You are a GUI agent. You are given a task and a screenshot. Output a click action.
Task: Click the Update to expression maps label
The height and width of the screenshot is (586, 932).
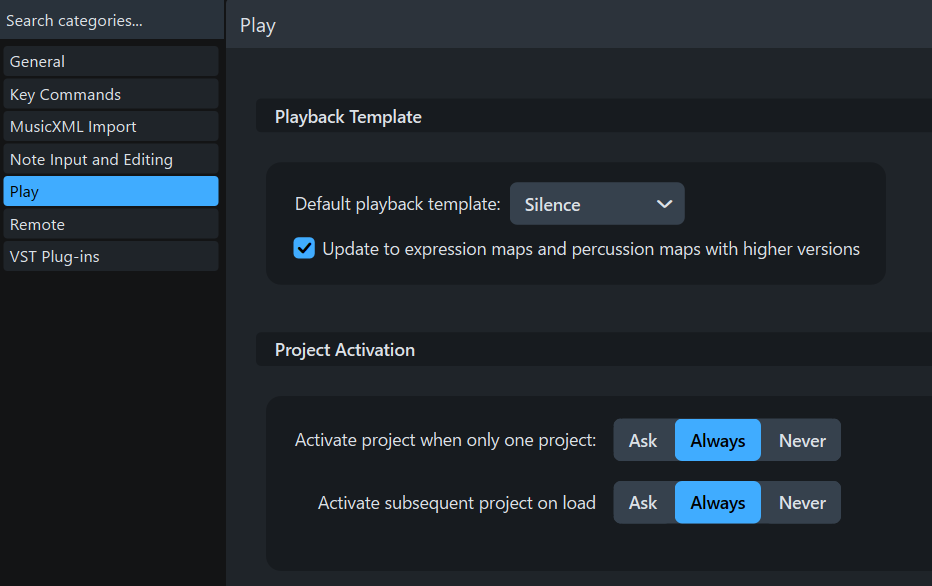pyautogui.click(x=590, y=248)
